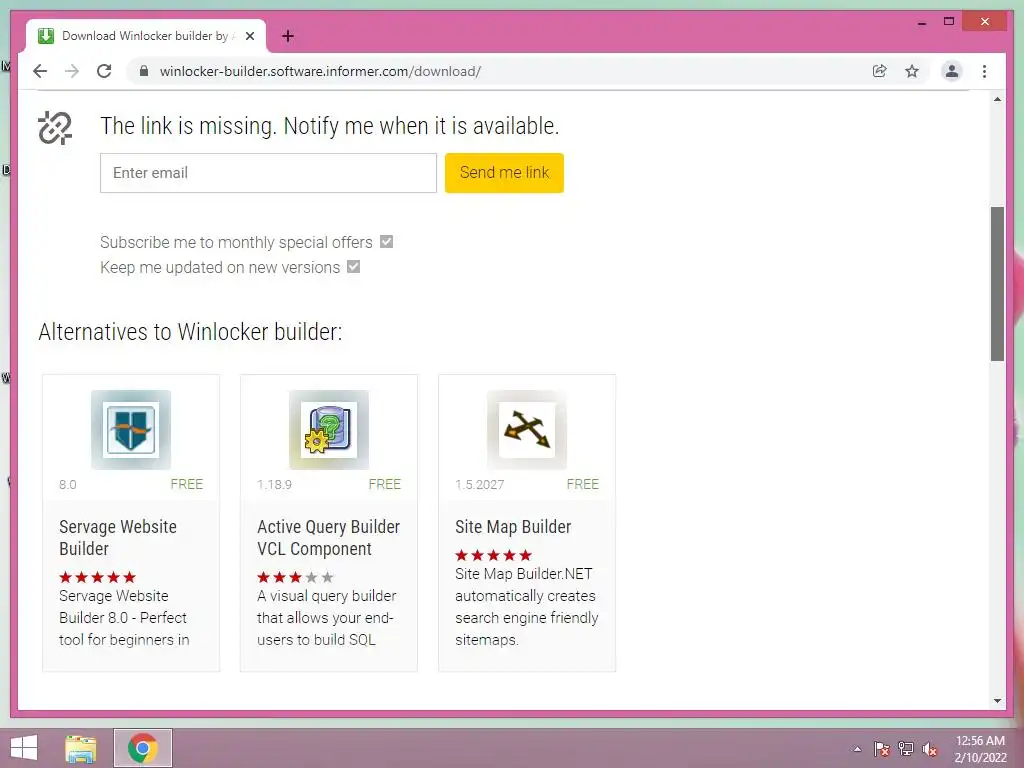Select the Download Winlocker builder tab
Image resolution: width=1024 pixels, height=768 pixels.
coord(145,36)
